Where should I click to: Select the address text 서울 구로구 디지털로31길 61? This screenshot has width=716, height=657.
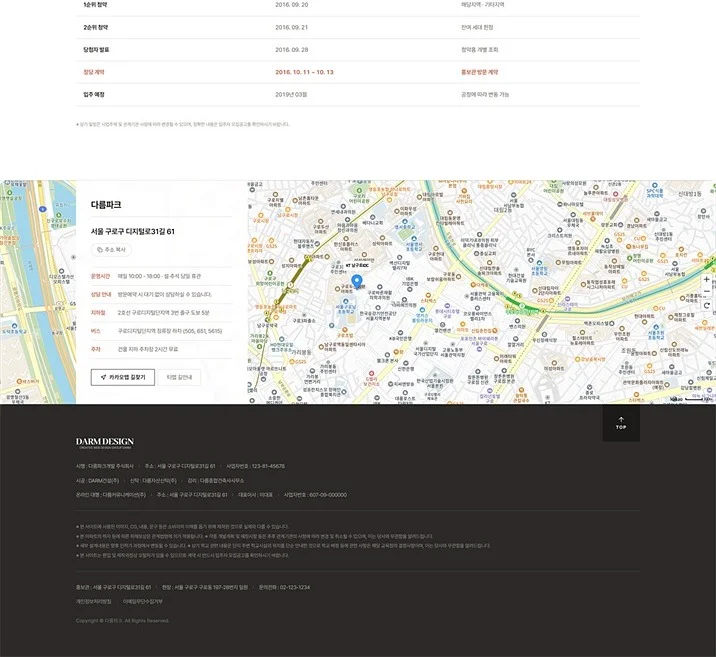click(132, 231)
